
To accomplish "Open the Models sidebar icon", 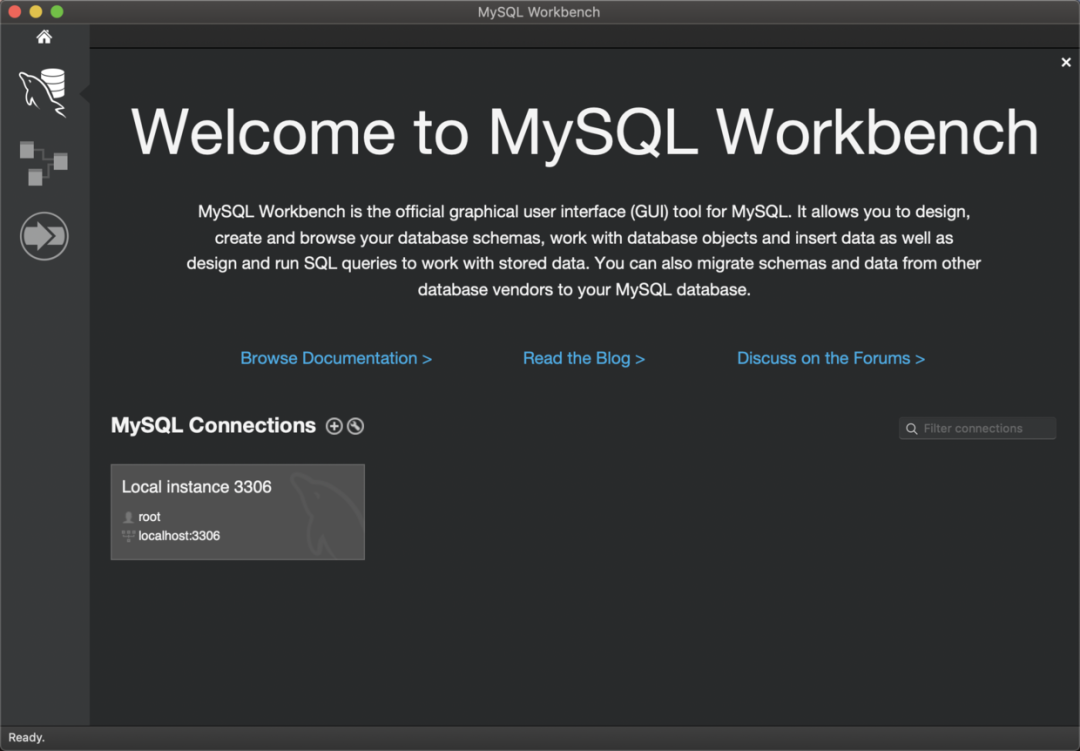I will click(x=43, y=163).
